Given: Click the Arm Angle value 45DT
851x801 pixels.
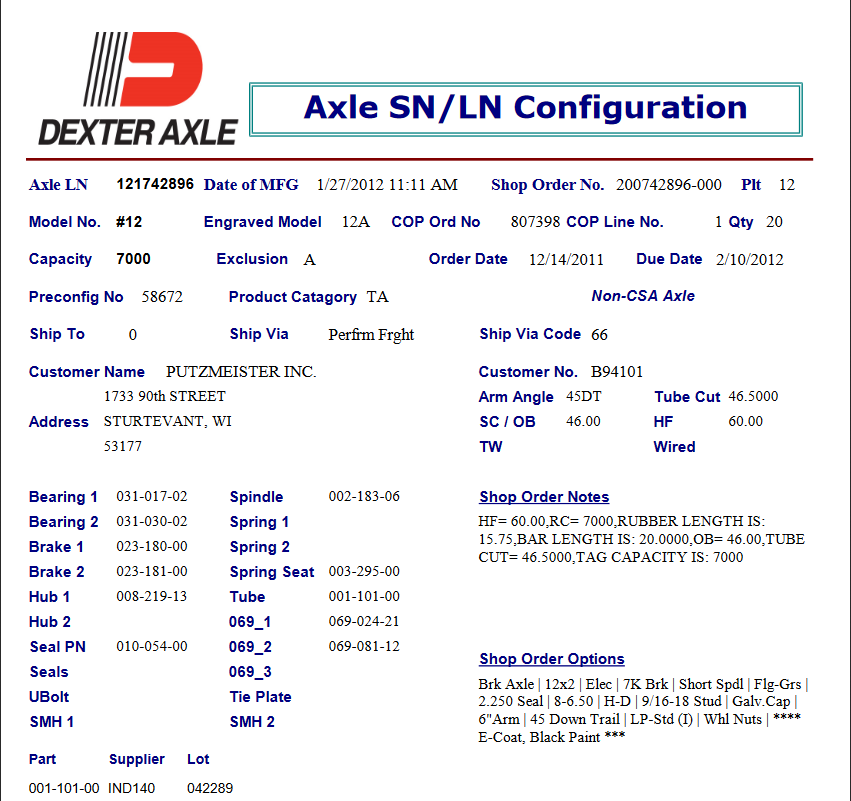Looking at the screenshot, I should 584,397.
